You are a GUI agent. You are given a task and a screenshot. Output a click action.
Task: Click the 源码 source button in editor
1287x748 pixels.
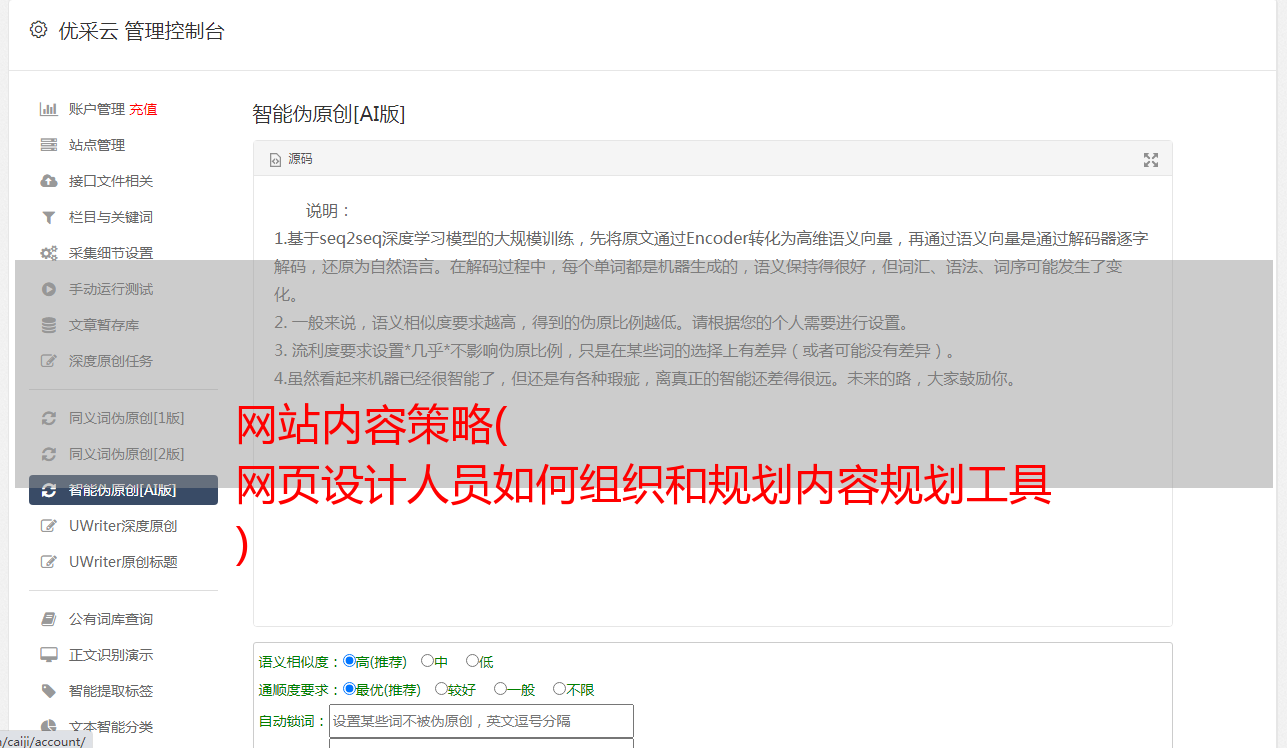291,159
